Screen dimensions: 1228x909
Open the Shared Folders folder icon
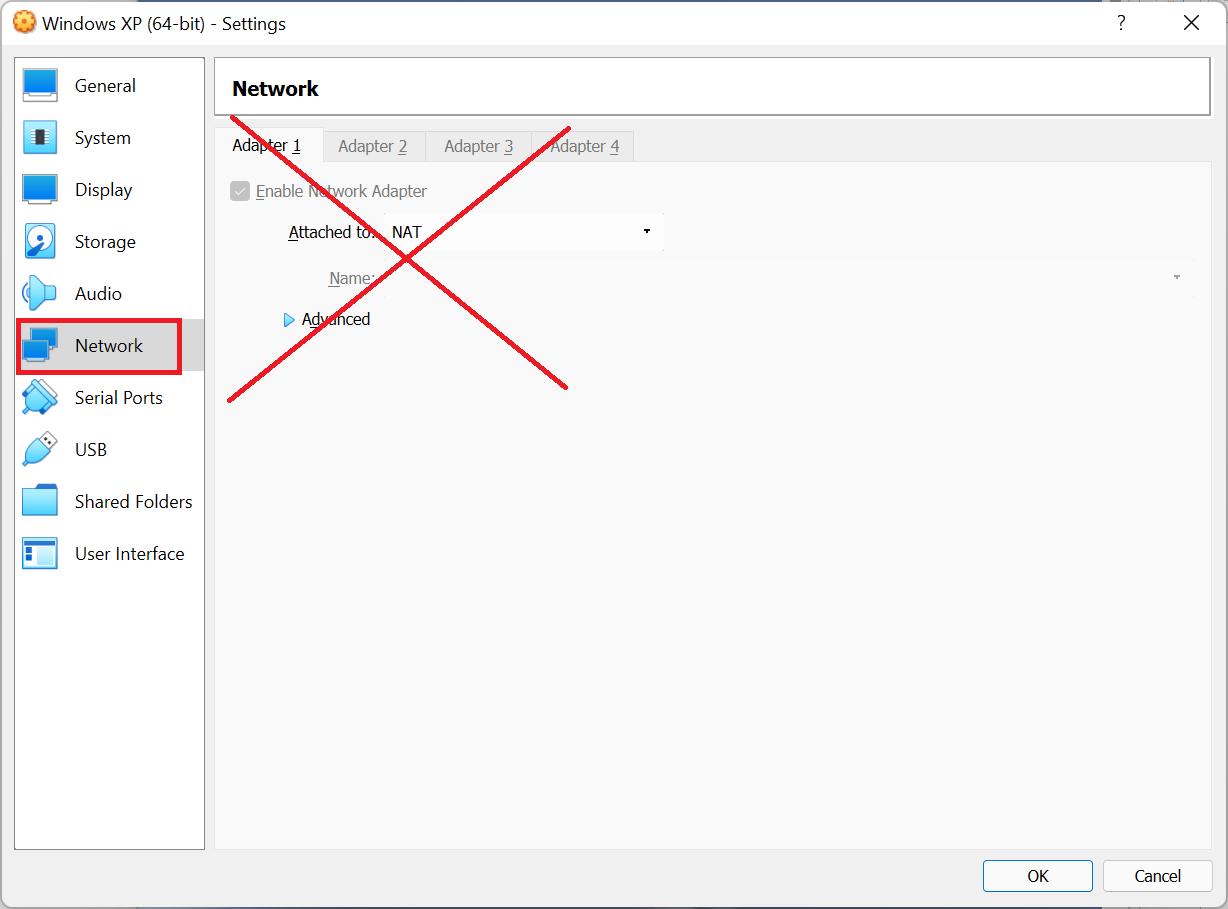[40, 502]
